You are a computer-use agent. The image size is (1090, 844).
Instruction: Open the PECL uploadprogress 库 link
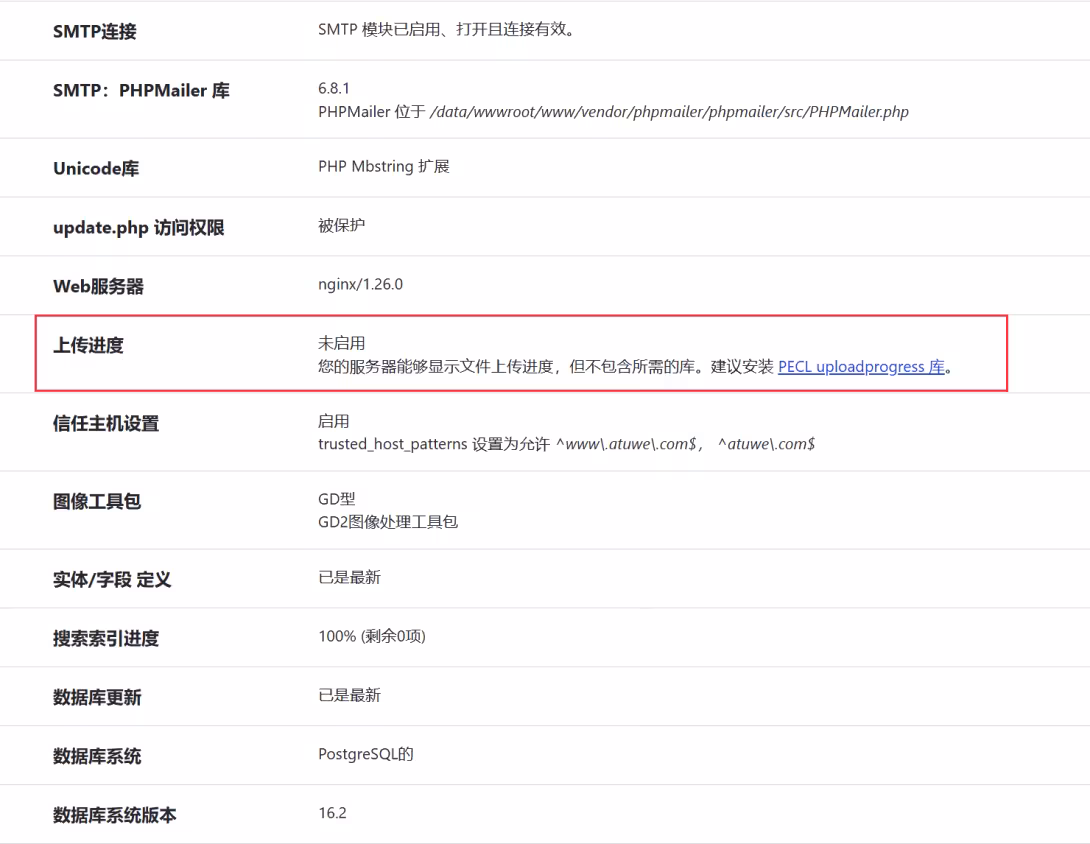[x=862, y=366]
